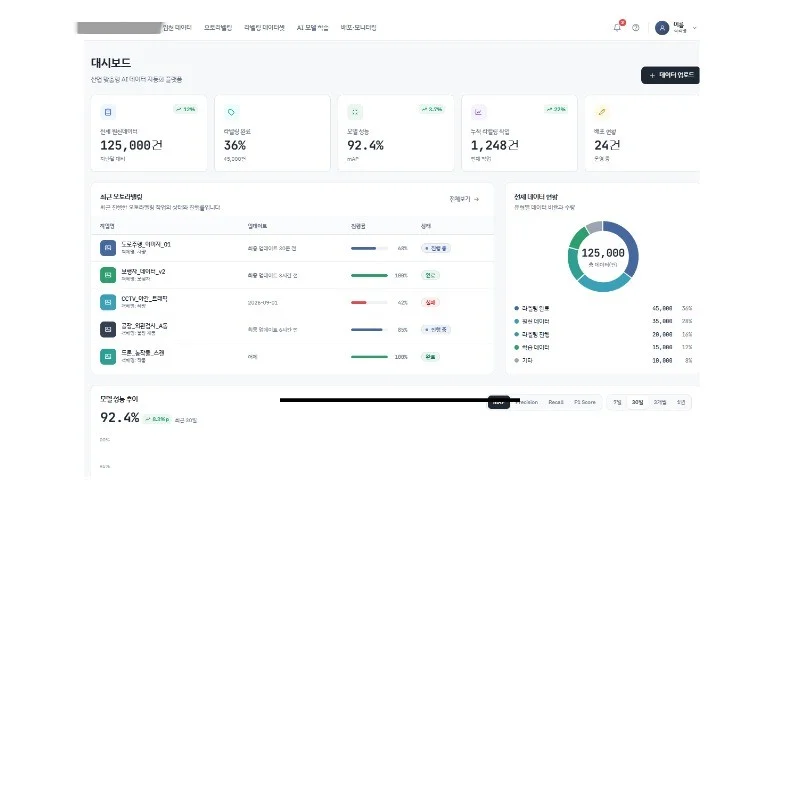
Task: Click the 35,000 legend value
Action: (662, 321)
